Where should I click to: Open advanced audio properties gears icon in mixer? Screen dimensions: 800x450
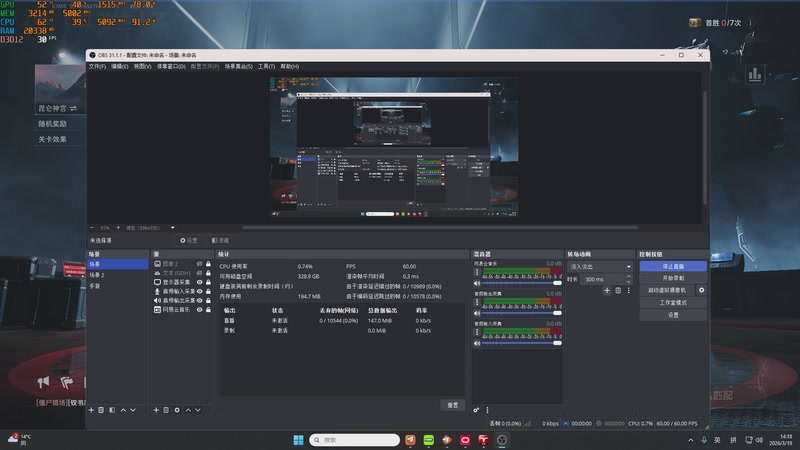tap(476, 410)
